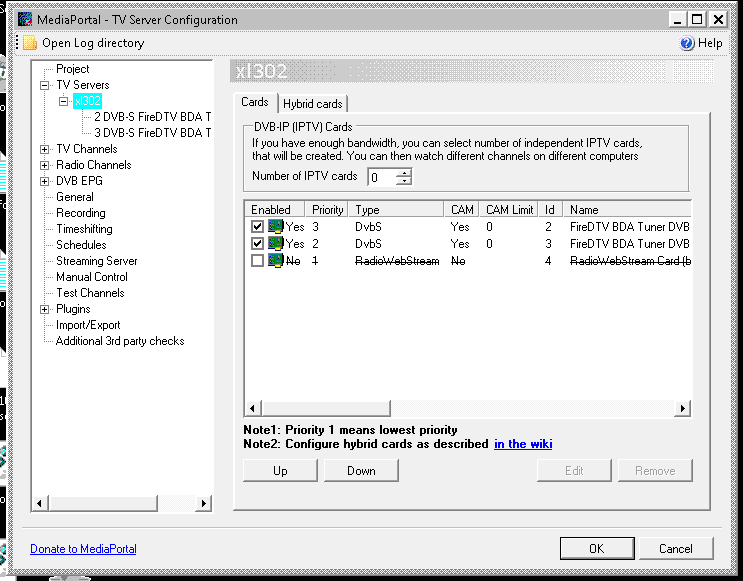Increase the number of IPTV cards
Viewport: 743px width, 581px height.
[403, 173]
